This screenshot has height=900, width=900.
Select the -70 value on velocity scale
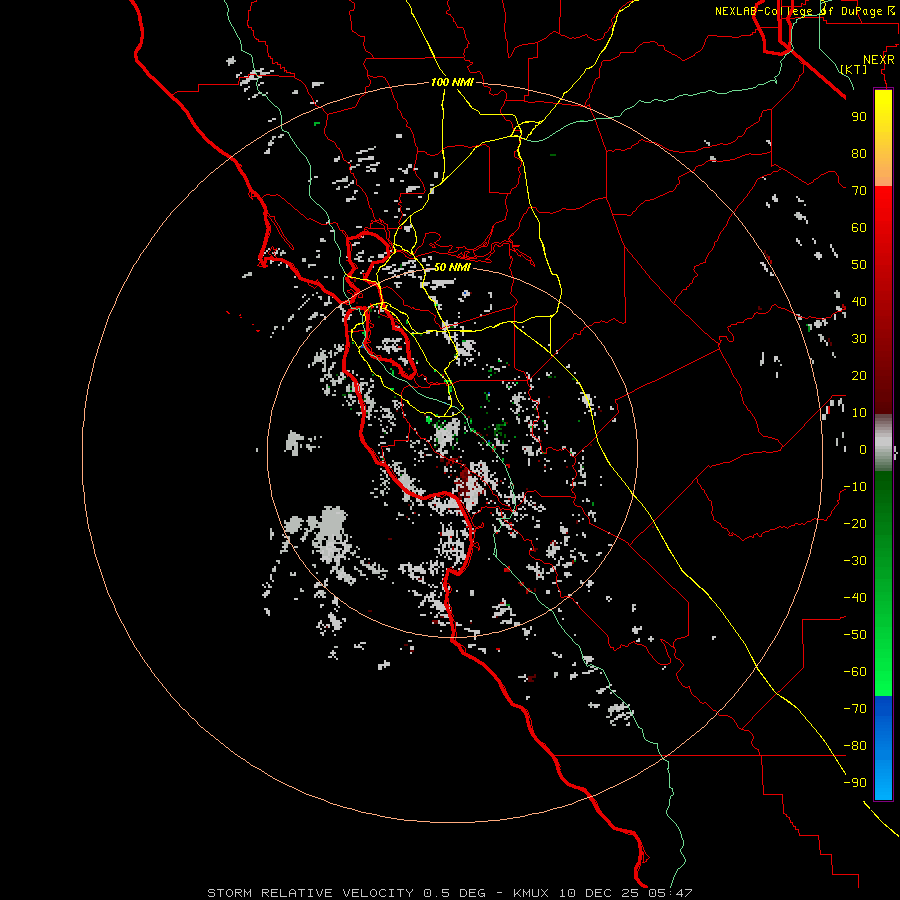point(855,709)
